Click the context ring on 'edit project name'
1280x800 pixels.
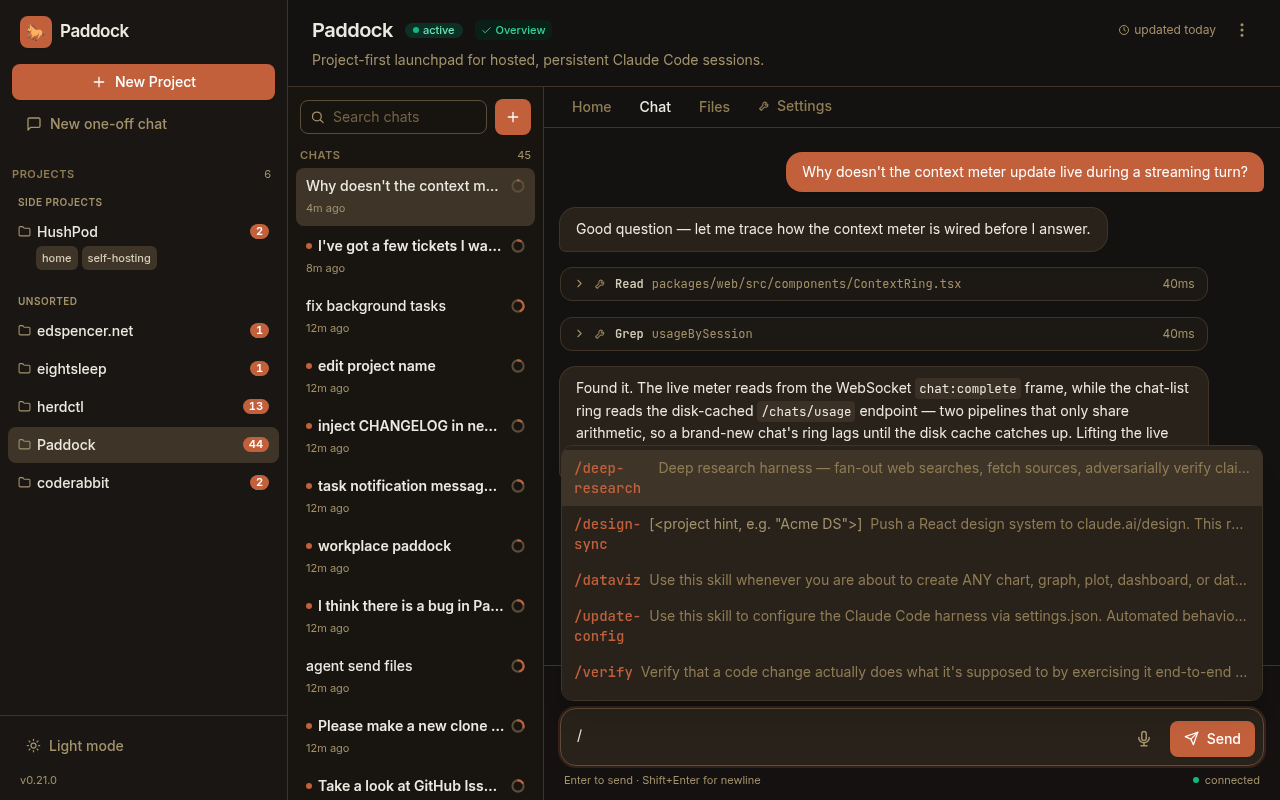pyautogui.click(x=518, y=366)
